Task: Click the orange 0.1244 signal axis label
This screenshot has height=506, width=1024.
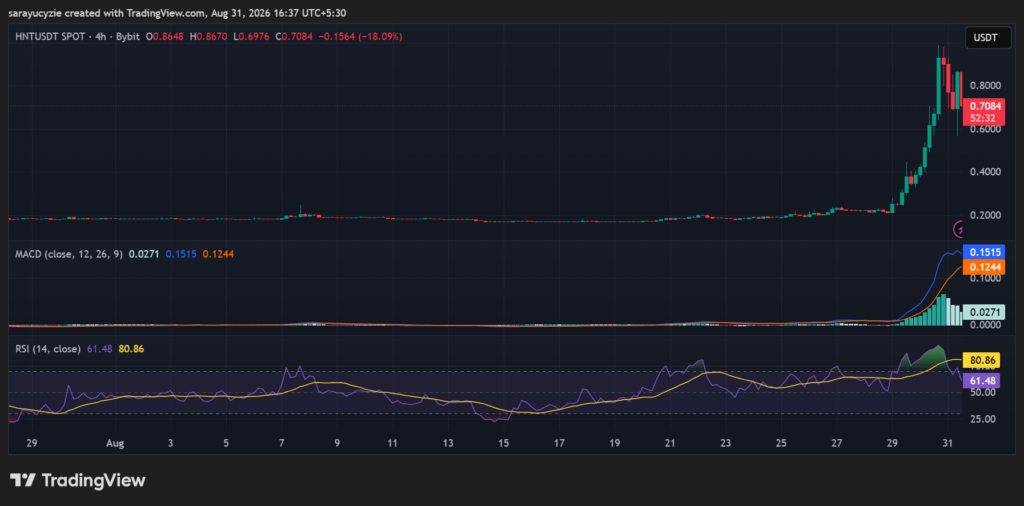Action: coord(983,266)
